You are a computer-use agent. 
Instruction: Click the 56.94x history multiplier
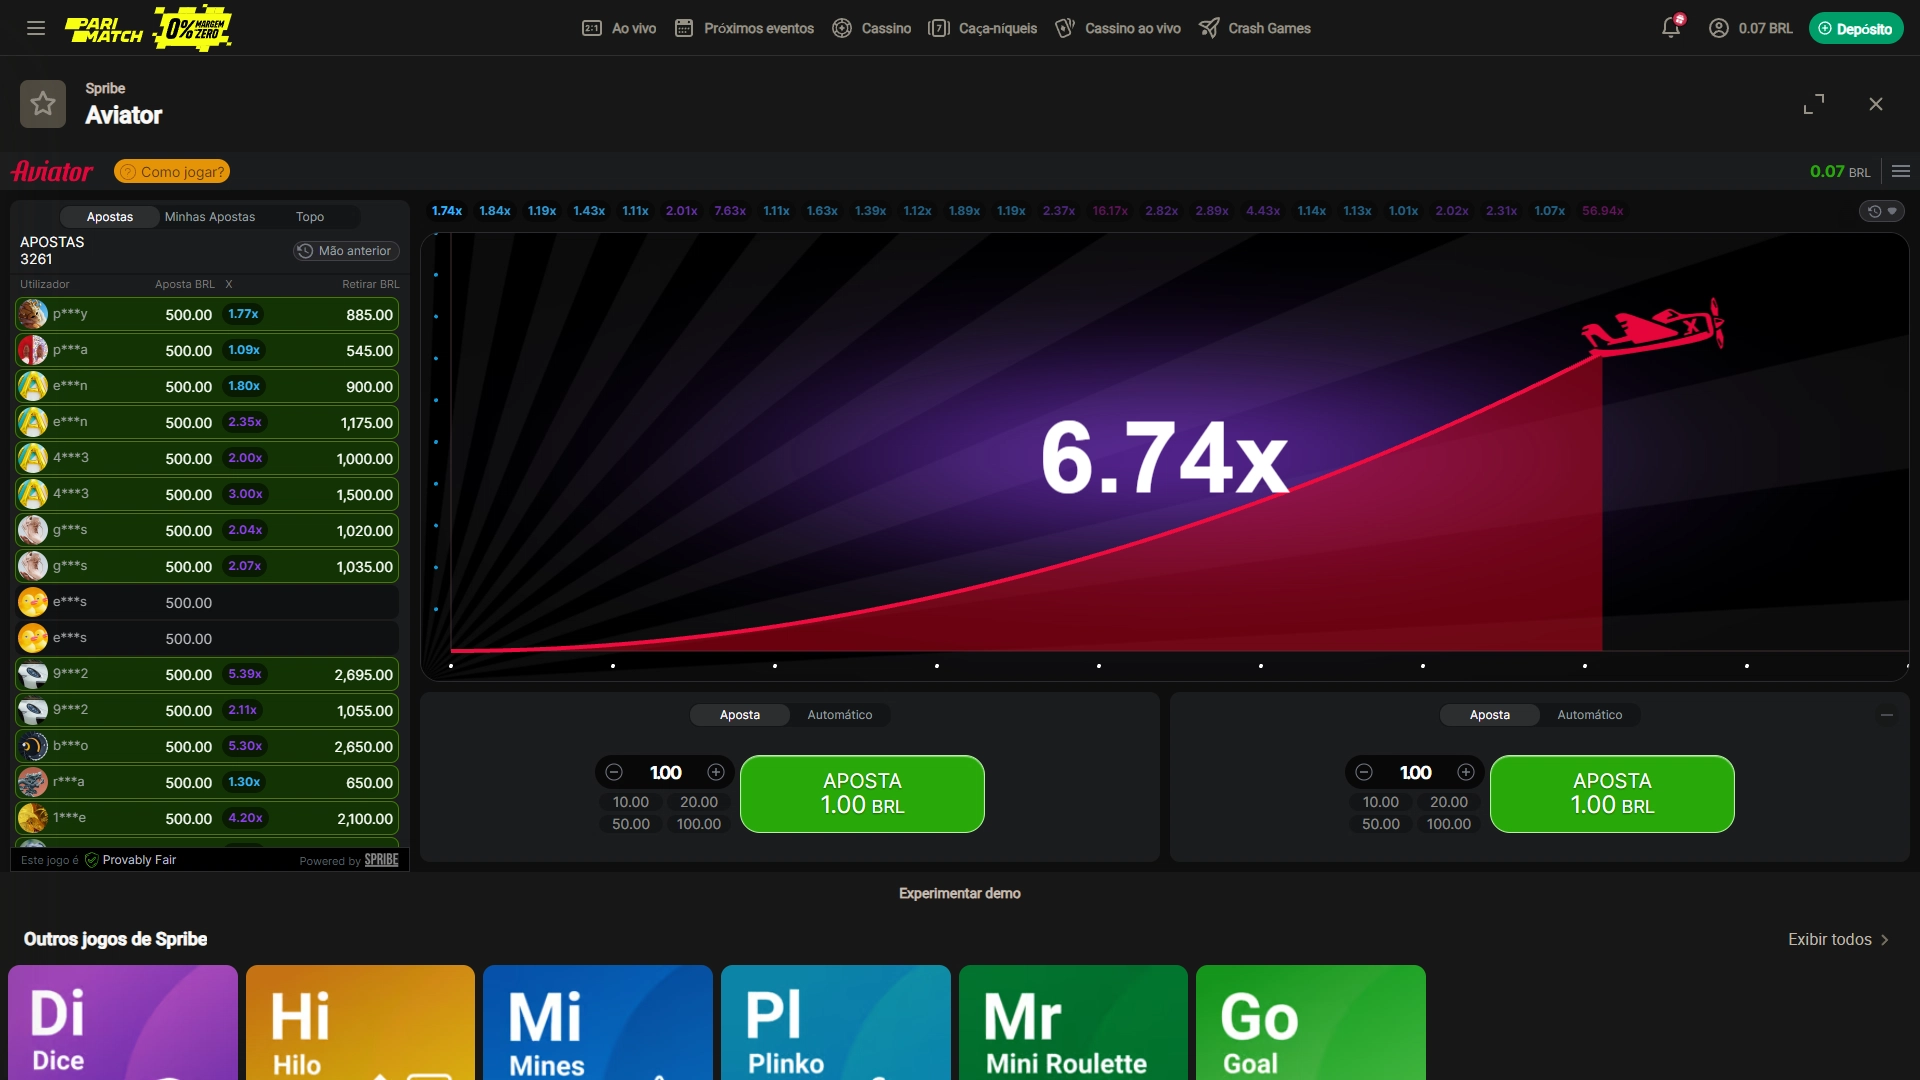1602,211
